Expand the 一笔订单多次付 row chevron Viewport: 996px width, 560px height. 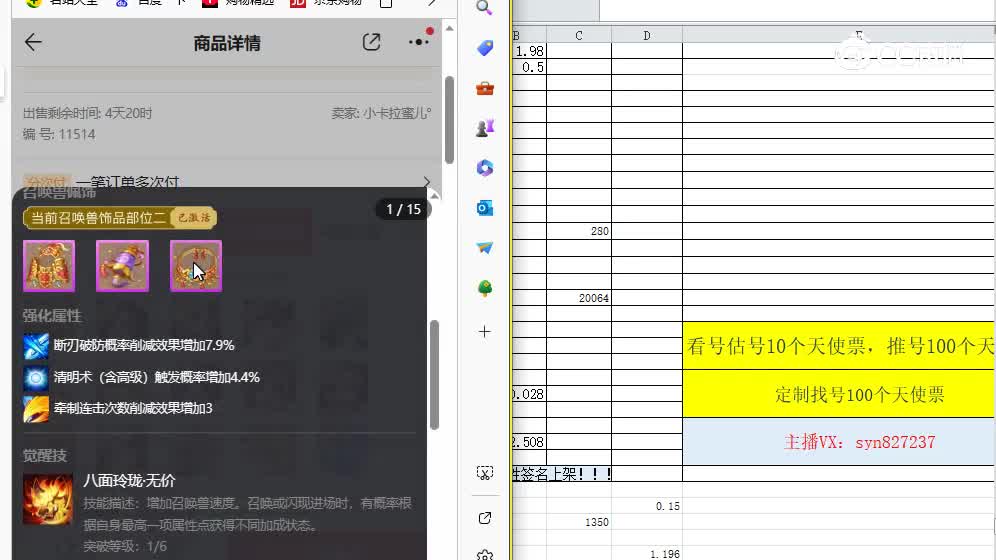pos(426,182)
